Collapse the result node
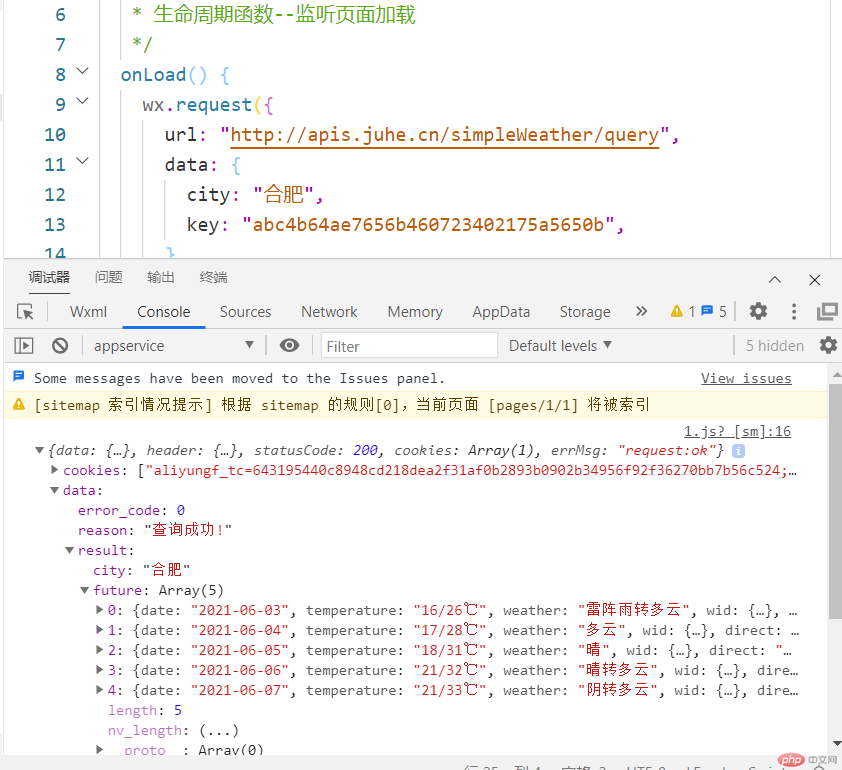842x770 pixels. pos(70,550)
